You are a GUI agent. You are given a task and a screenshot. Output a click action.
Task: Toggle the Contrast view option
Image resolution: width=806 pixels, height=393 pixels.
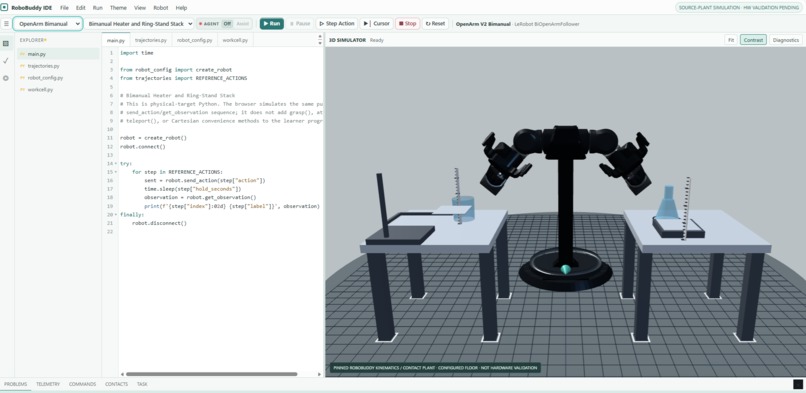click(753, 40)
